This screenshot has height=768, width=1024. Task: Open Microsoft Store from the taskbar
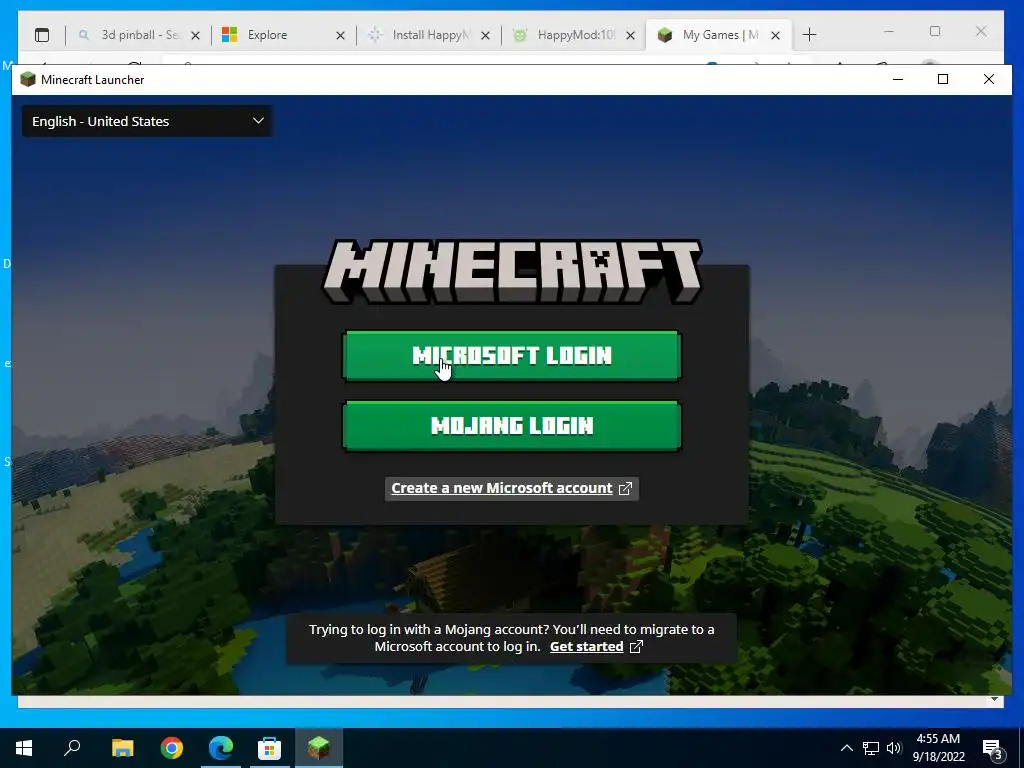pos(269,748)
